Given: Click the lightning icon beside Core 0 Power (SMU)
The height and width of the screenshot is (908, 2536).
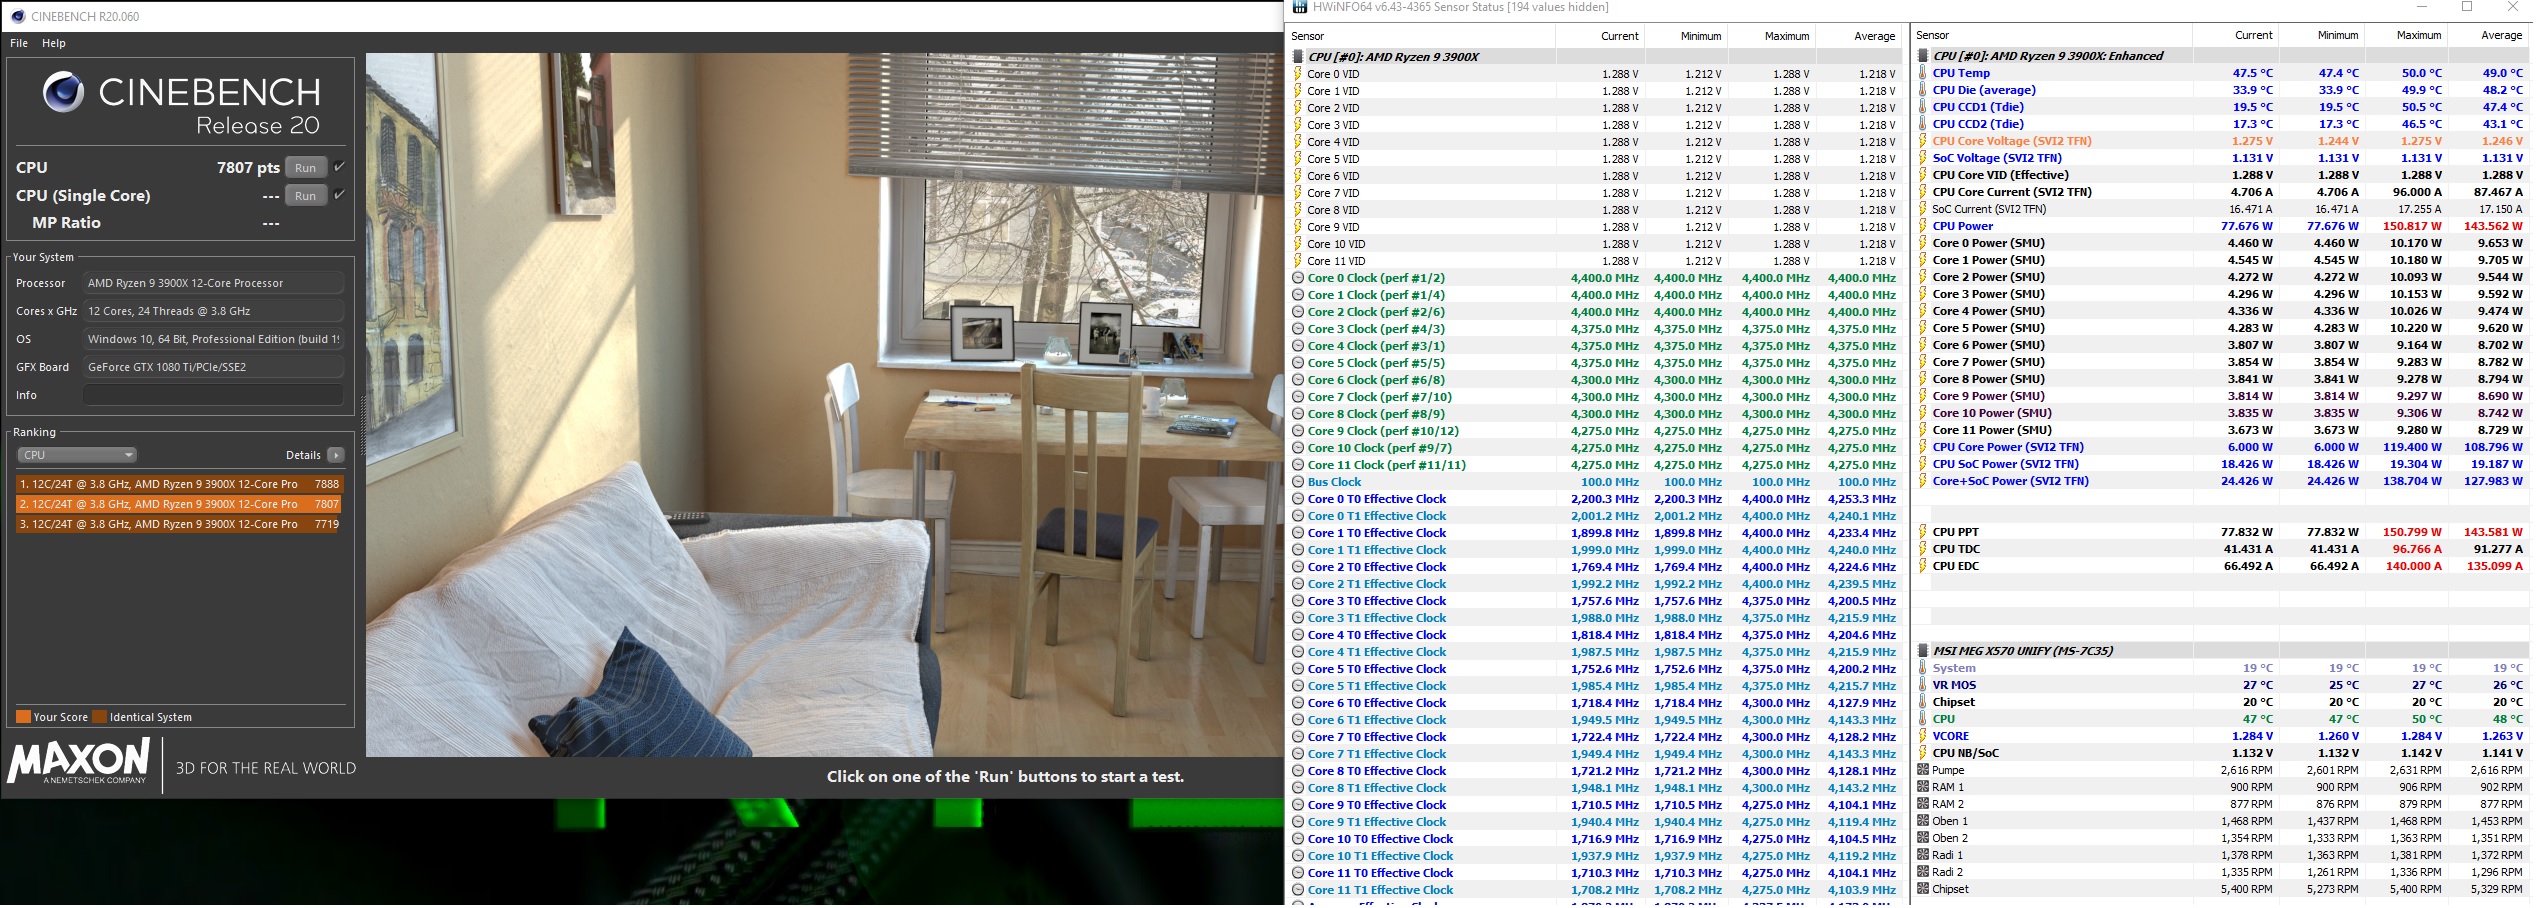Looking at the screenshot, I should coord(1923,243).
